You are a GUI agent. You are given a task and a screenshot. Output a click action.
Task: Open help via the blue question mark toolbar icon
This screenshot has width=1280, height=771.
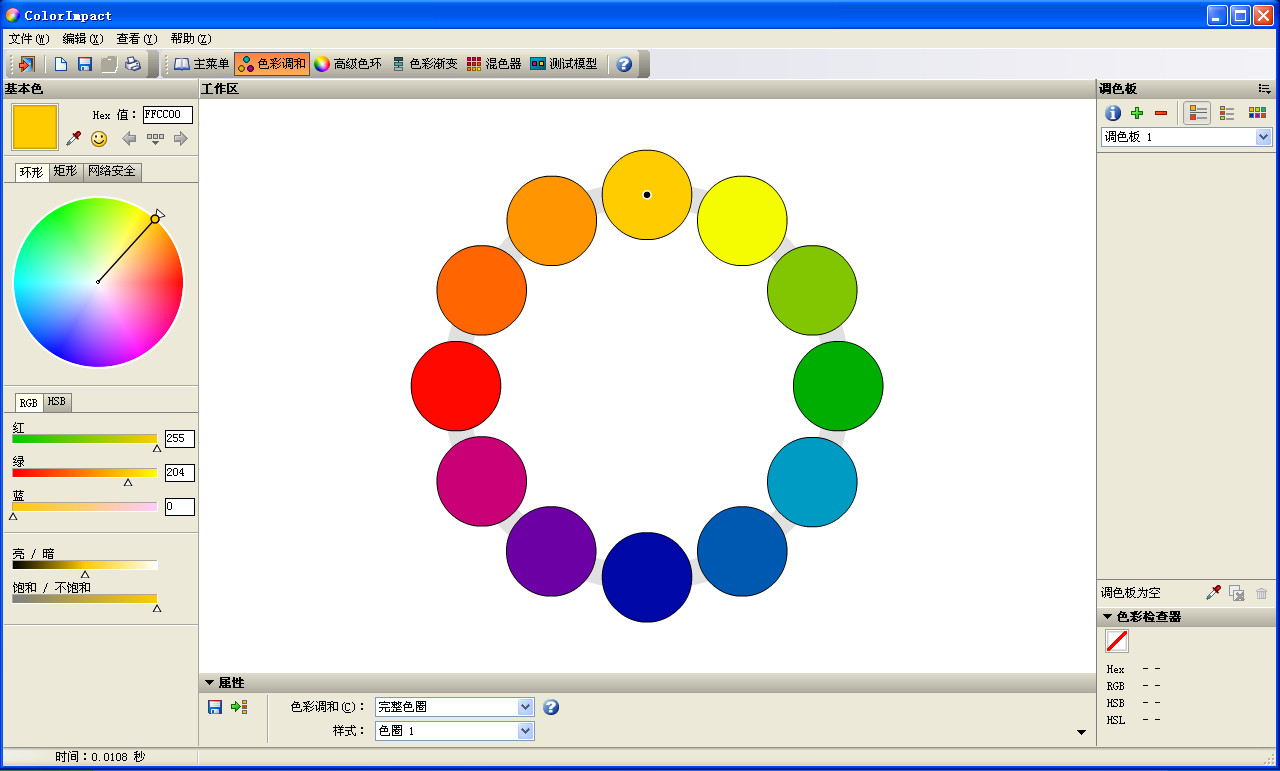point(624,64)
